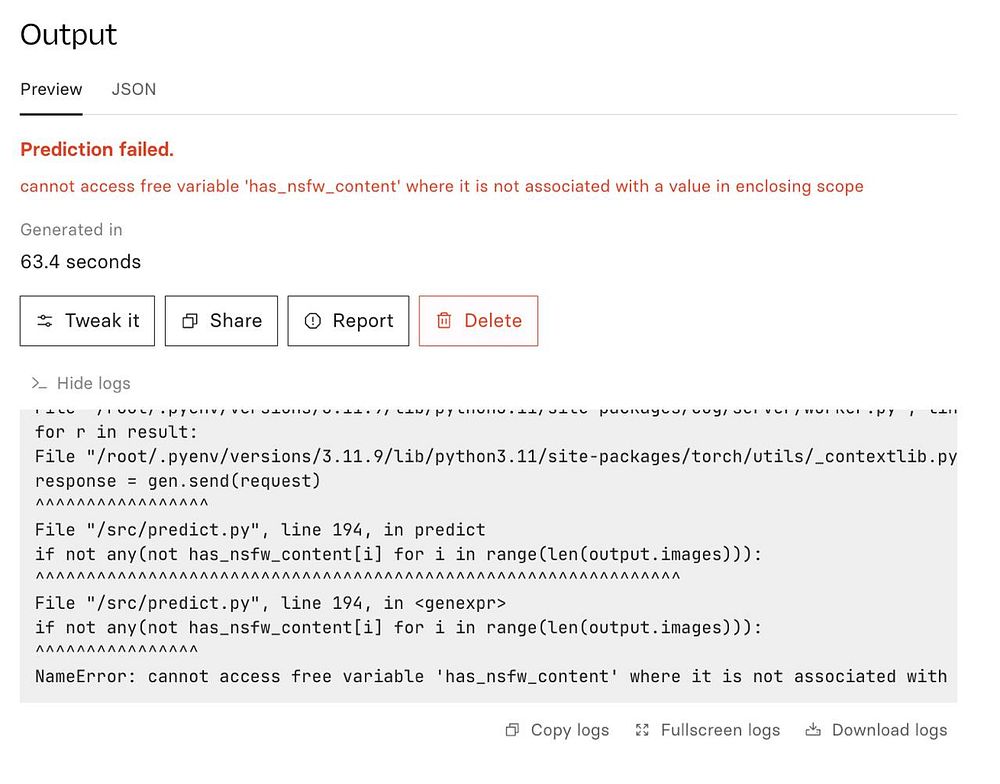
Task: Click the terminal prompt icon beside Hide logs
Action: click(x=39, y=383)
